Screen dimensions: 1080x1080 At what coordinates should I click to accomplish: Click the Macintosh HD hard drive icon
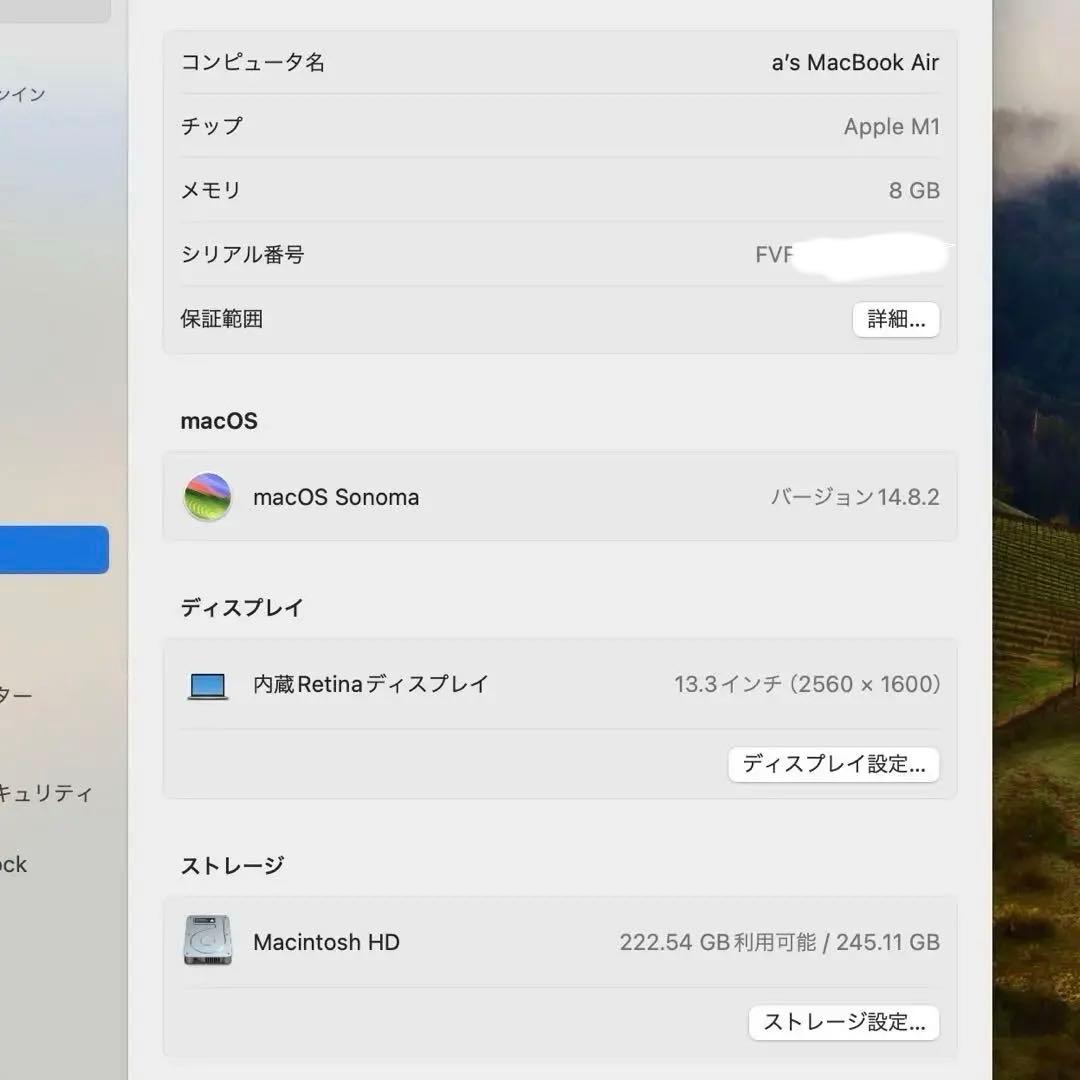pyautogui.click(x=207, y=941)
